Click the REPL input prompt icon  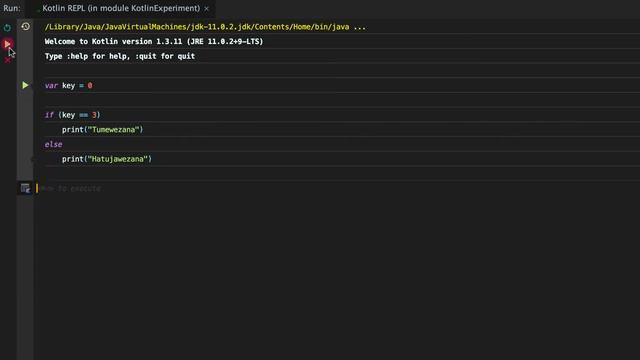coord(25,188)
